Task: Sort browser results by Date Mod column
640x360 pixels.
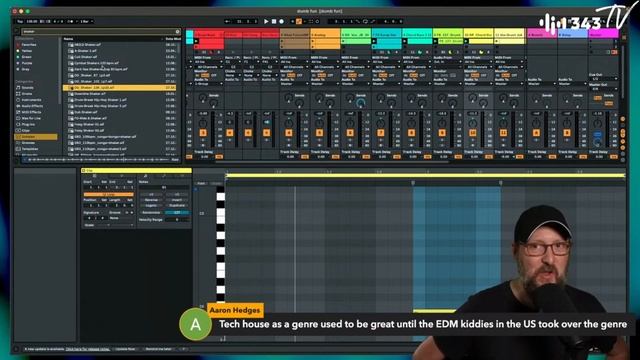Action: tap(173, 39)
